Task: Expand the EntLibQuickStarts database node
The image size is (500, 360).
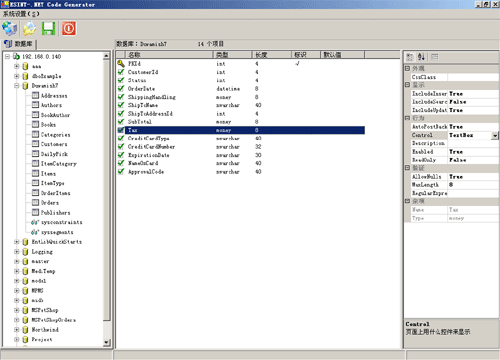Action: [x=17, y=242]
